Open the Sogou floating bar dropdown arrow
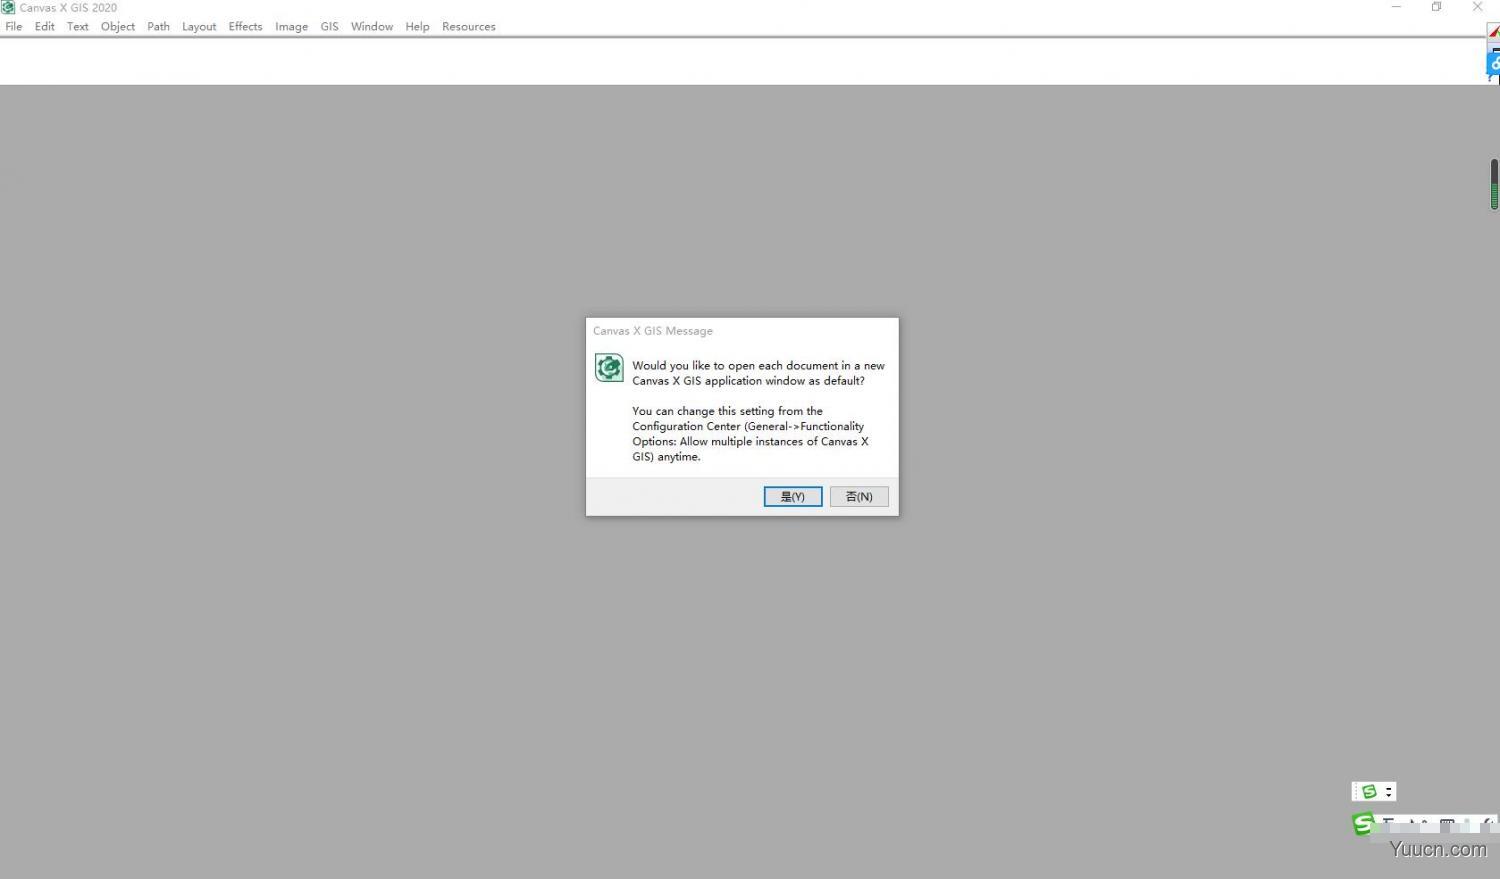The width and height of the screenshot is (1500, 879). coord(1388,792)
